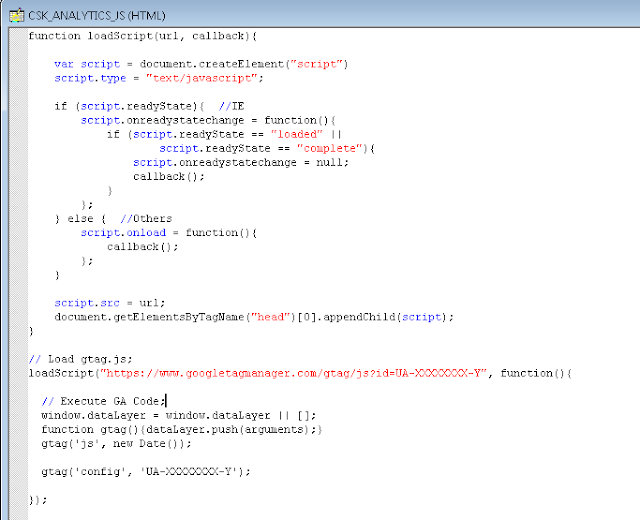This screenshot has height=520, width=640.
Task: Click the "loaded" string literal
Action: tap(297, 134)
